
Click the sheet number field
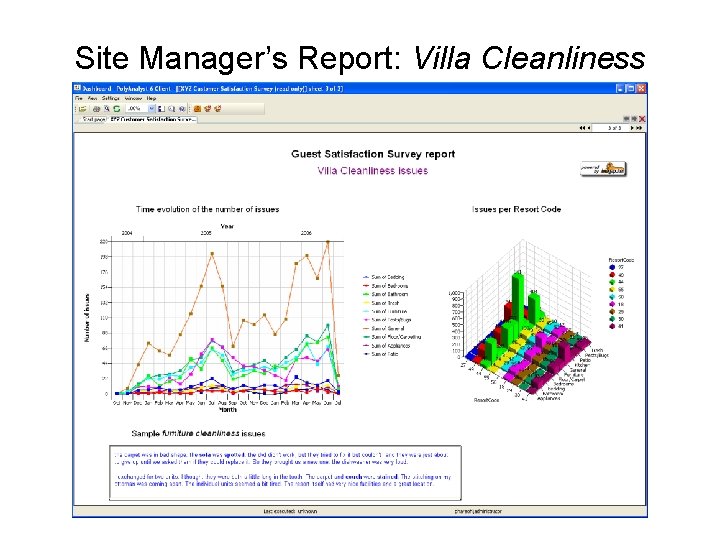(610, 128)
